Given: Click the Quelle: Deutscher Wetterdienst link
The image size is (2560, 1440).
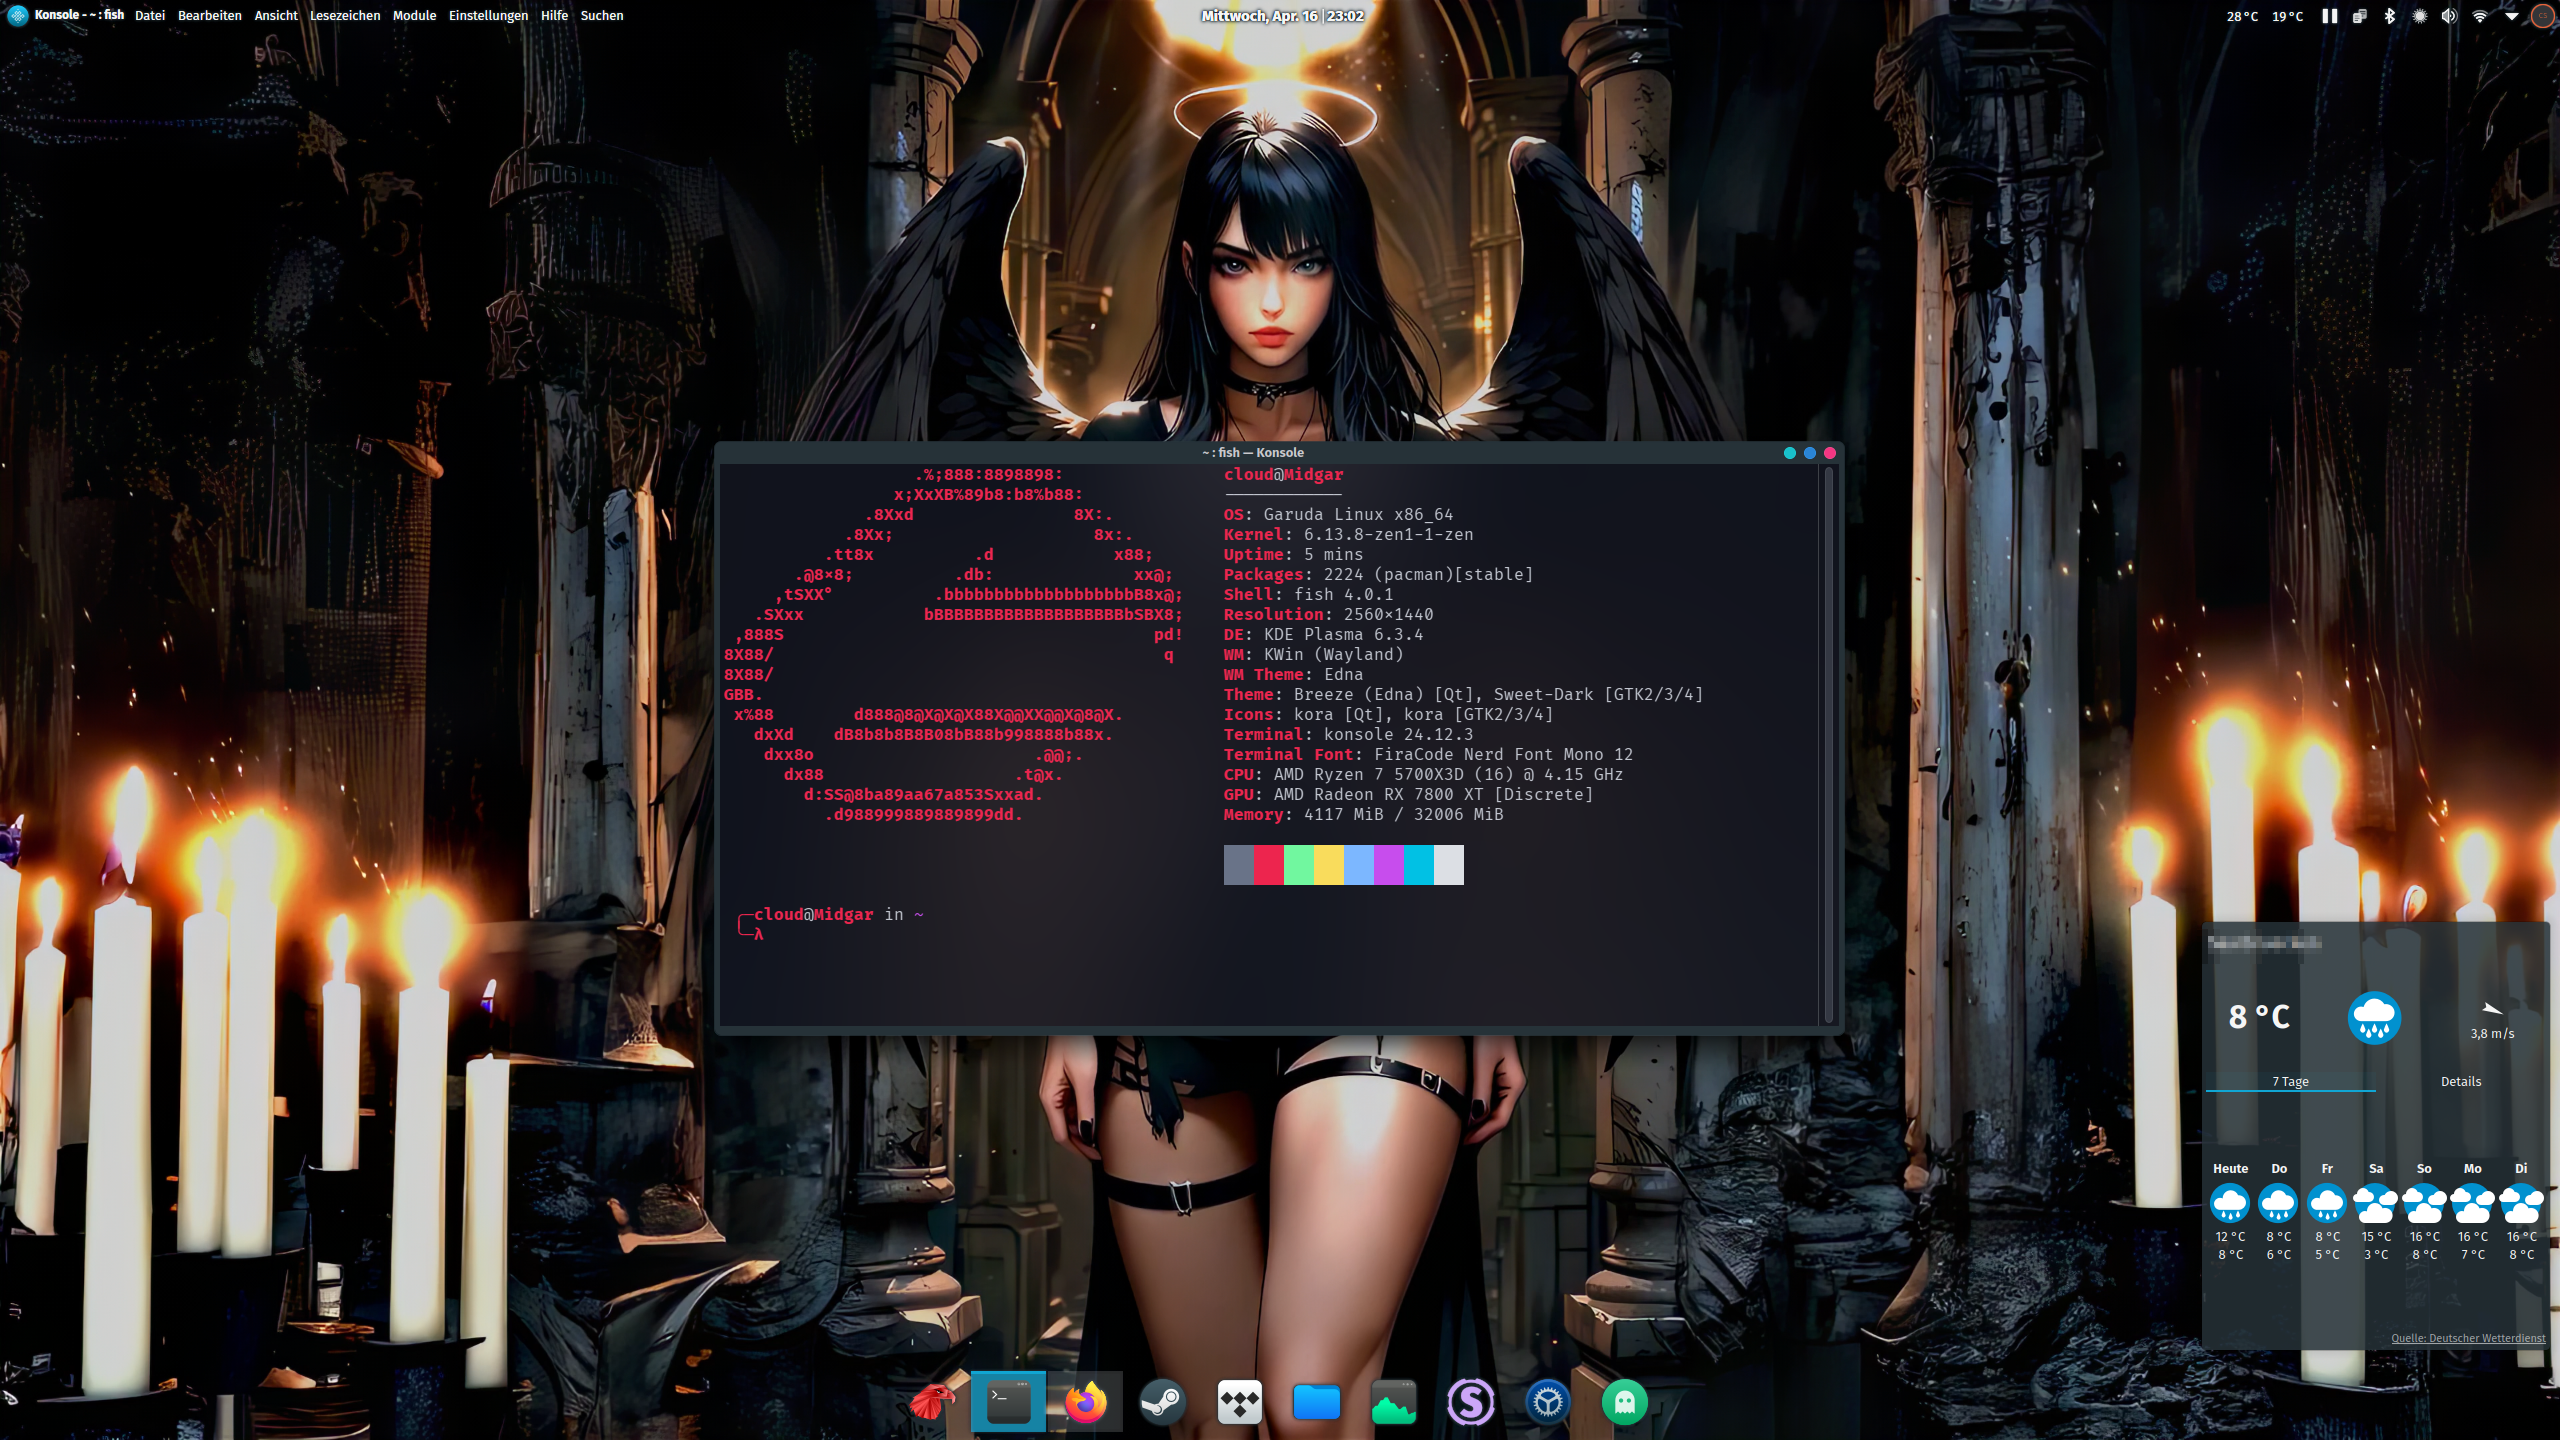Looking at the screenshot, I should pos(2467,1338).
